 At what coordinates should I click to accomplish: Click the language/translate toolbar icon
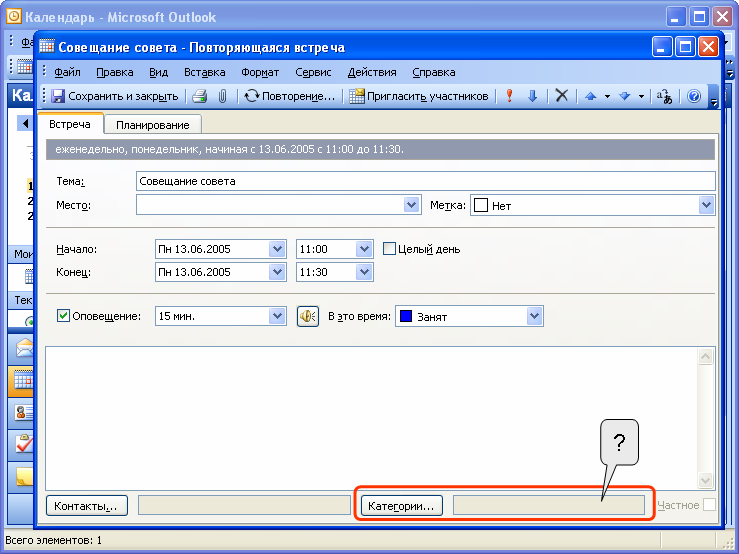click(664, 96)
